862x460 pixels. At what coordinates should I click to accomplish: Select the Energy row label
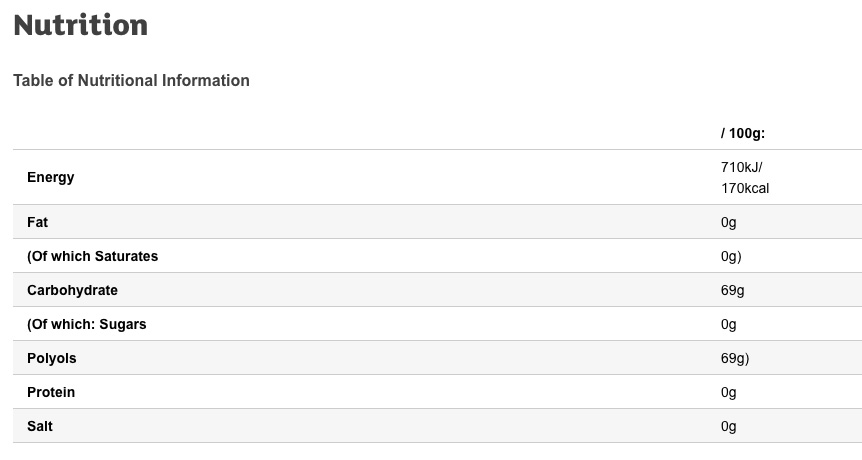(x=51, y=178)
